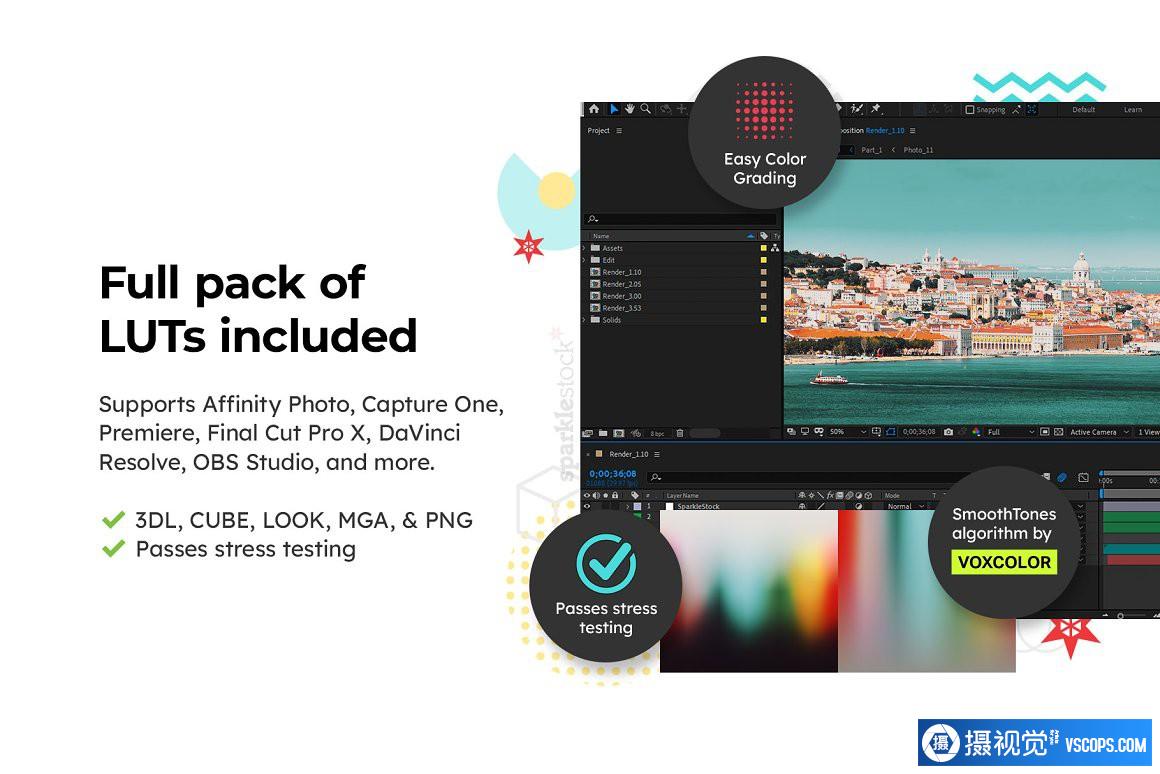Image resolution: width=1160 pixels, height=774 pixels.
Task: Enable the Snapping checkbox
Action: click(970, 110)
